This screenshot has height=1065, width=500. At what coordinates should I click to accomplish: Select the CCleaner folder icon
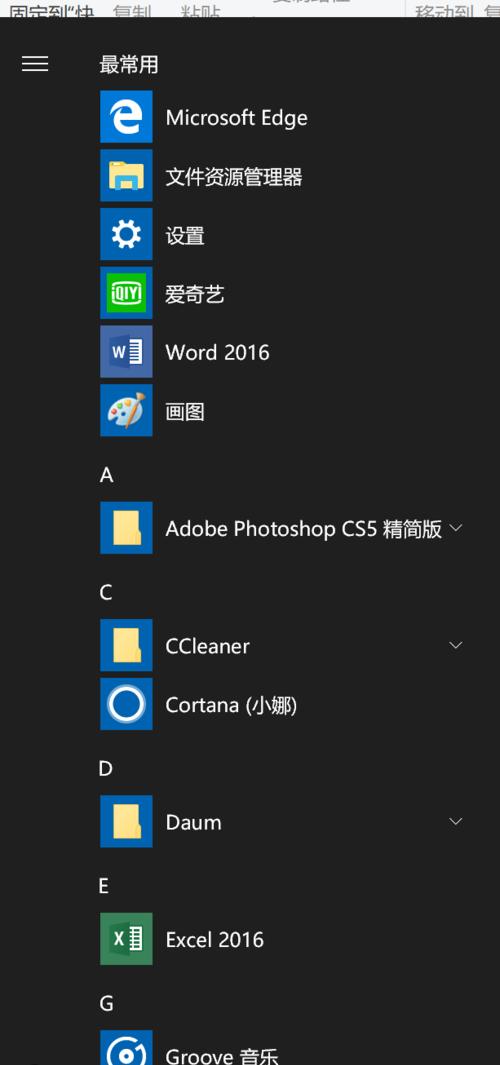[x=126, y=645]
